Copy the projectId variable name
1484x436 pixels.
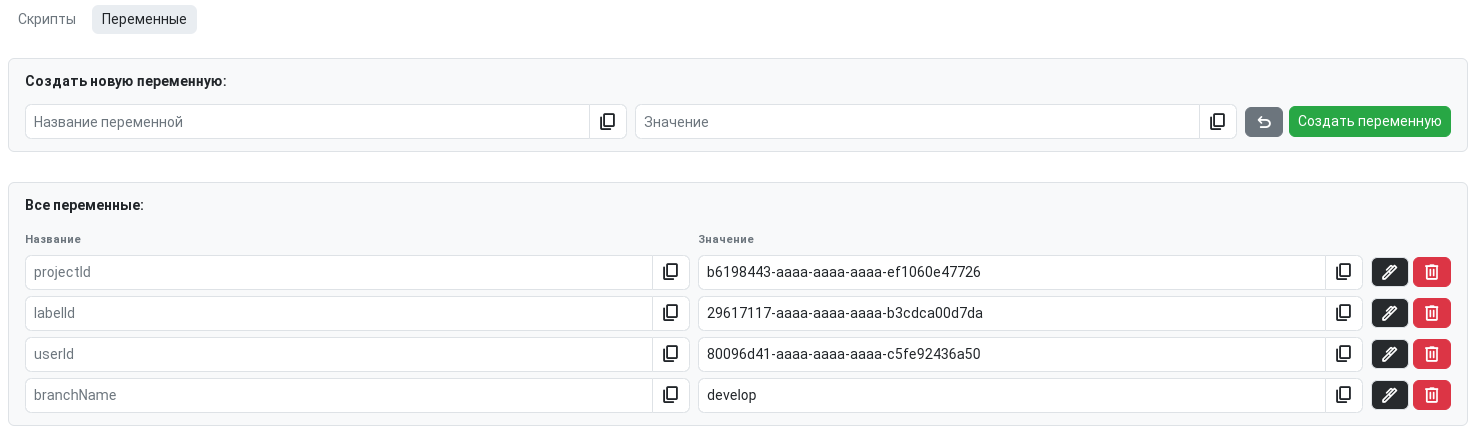[671, 272]
